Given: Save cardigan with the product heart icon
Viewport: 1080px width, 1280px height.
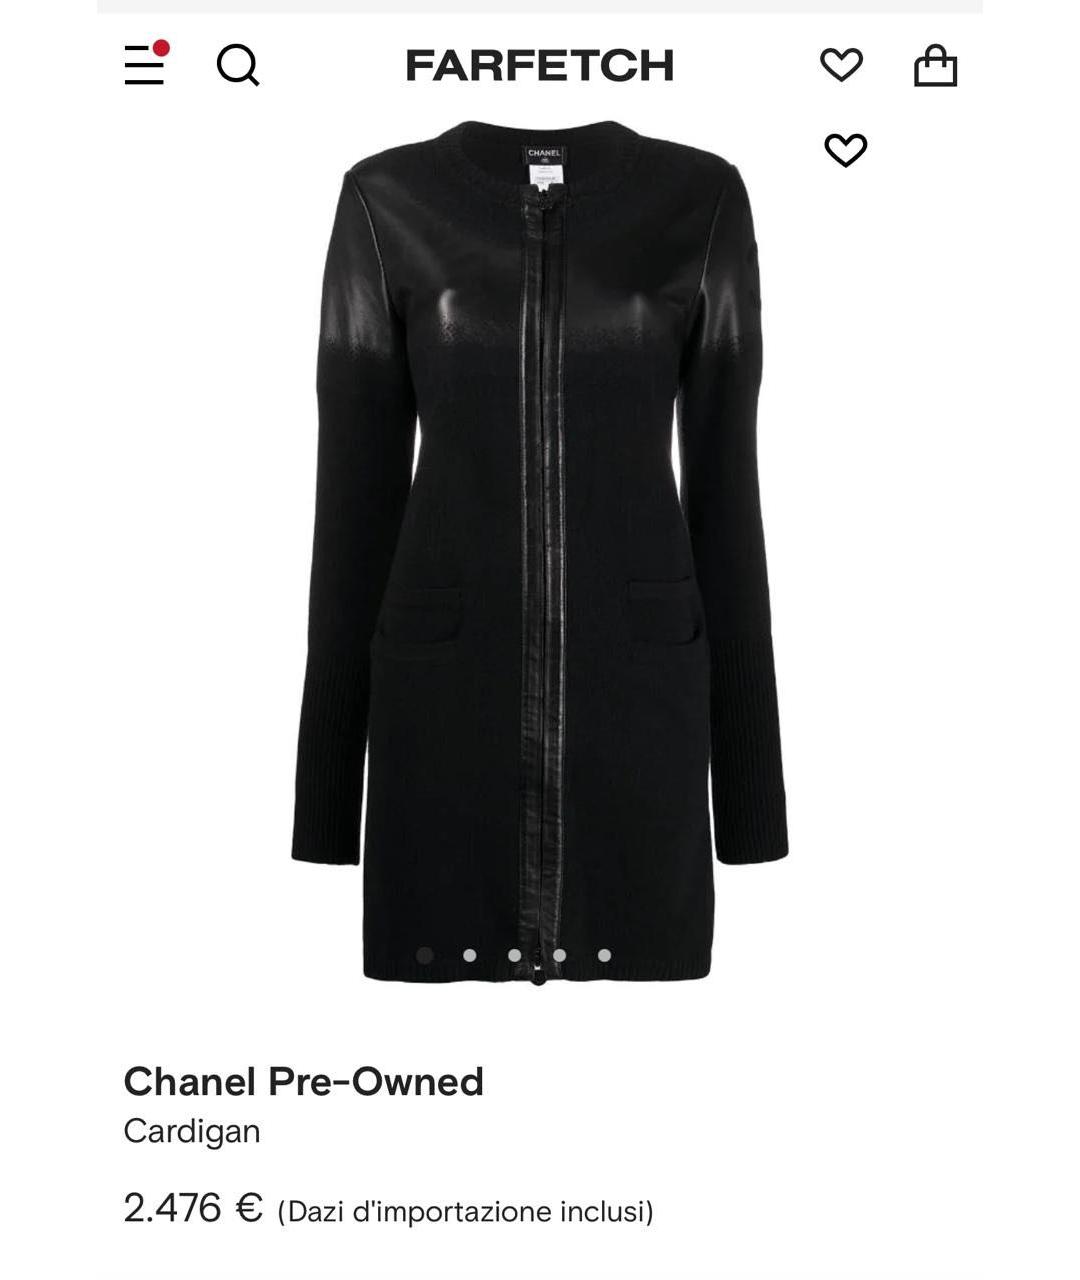Looking at the screenshot, I should point(845,150).
